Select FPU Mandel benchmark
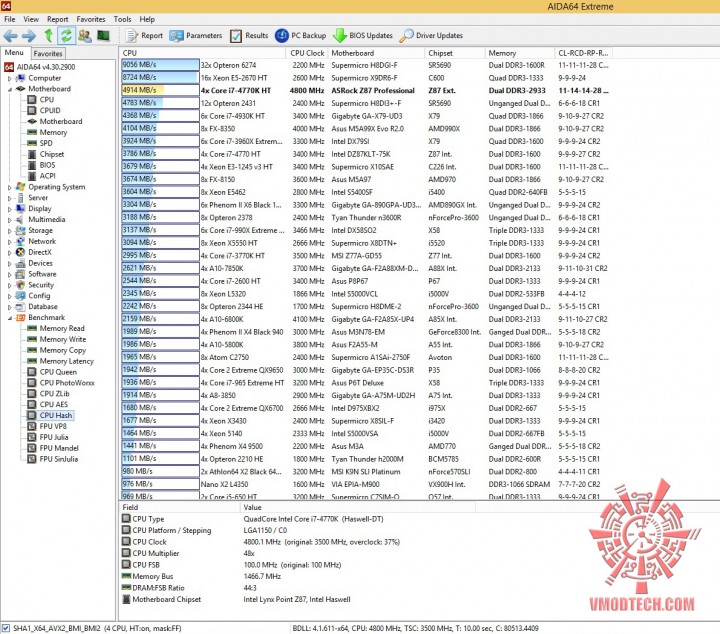Image resolution: width=720 pixels, height=634 pixels. click(x=53, y=449)
